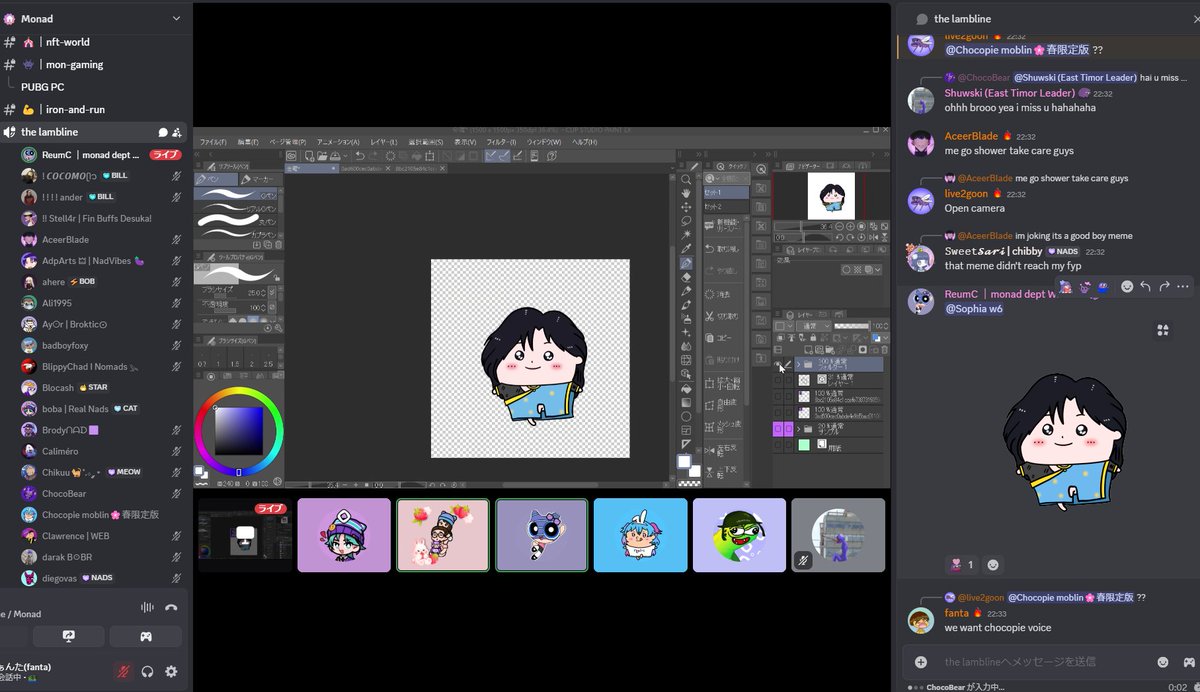Image resolution: width=1200 pixels, height=692 pixels.
Task: Click the chibi sticker in chat
Action: (x=1063, y=443)
